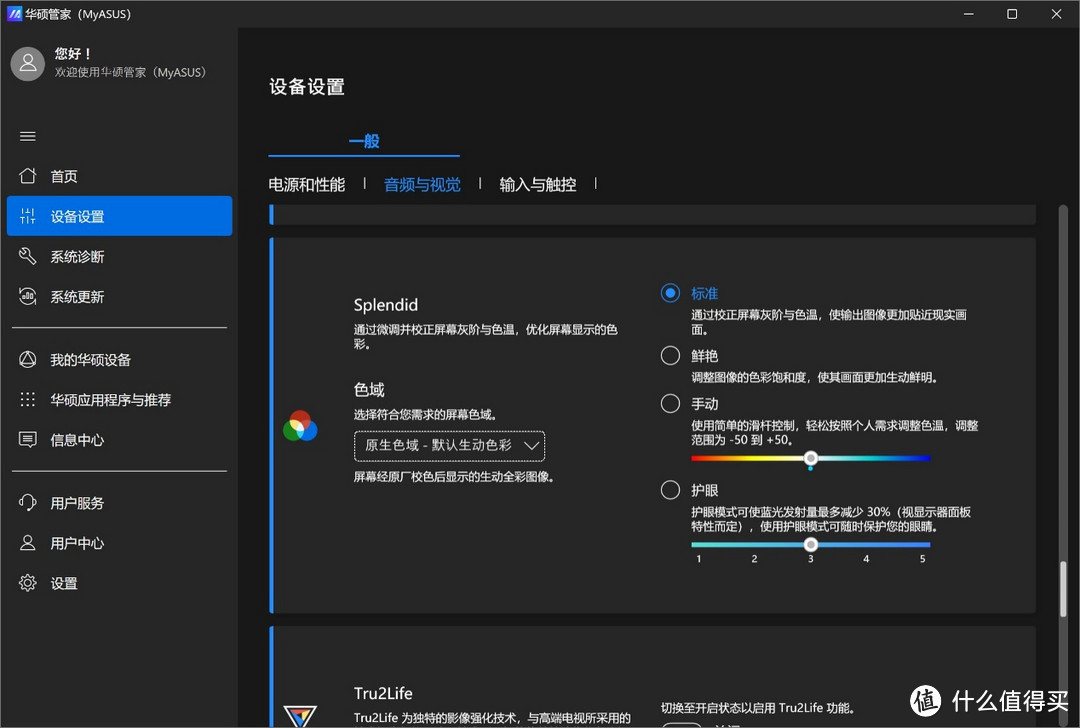Click the Splendid RGB color circles icon
Viewport: 1080px width, 728px height.
tap(300, 426)
